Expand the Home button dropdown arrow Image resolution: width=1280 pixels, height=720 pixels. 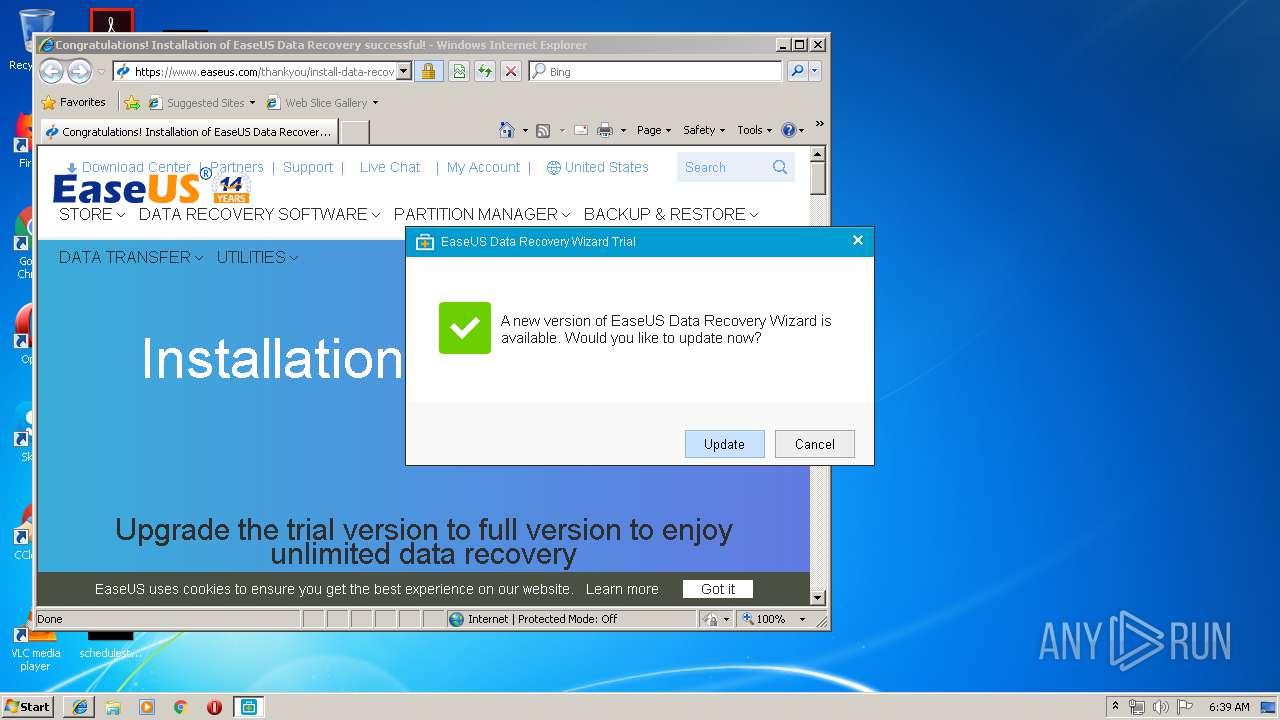tap(525, 130)
